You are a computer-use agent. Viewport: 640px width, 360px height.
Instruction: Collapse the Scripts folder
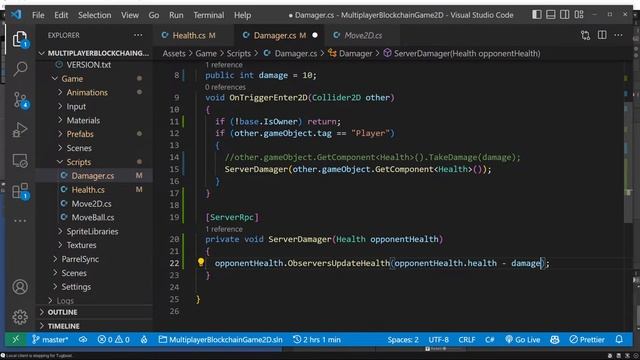click(x=78, y=162)
